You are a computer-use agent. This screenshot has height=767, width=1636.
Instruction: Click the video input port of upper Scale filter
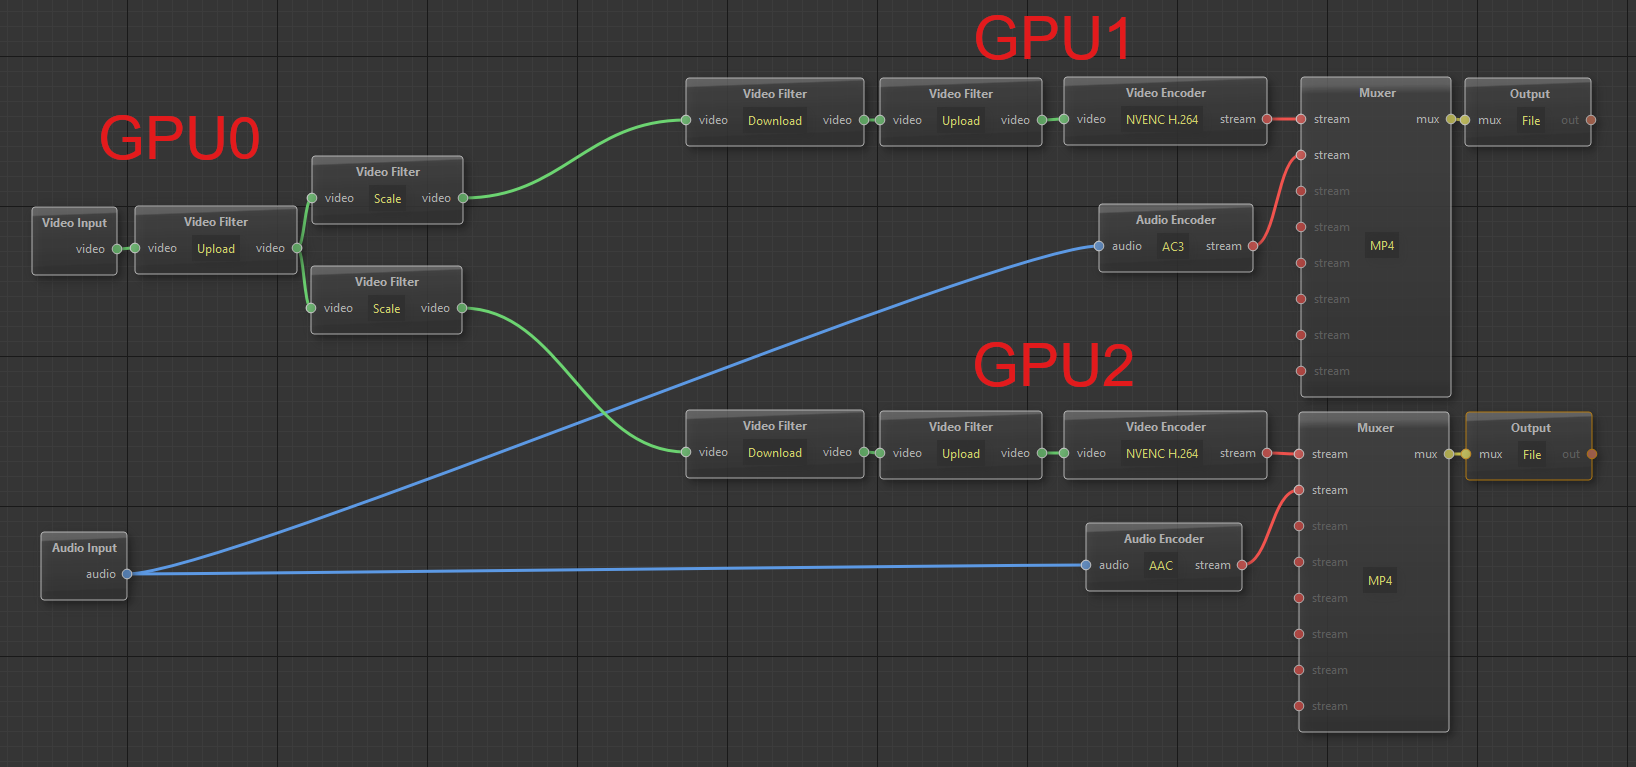312,198
